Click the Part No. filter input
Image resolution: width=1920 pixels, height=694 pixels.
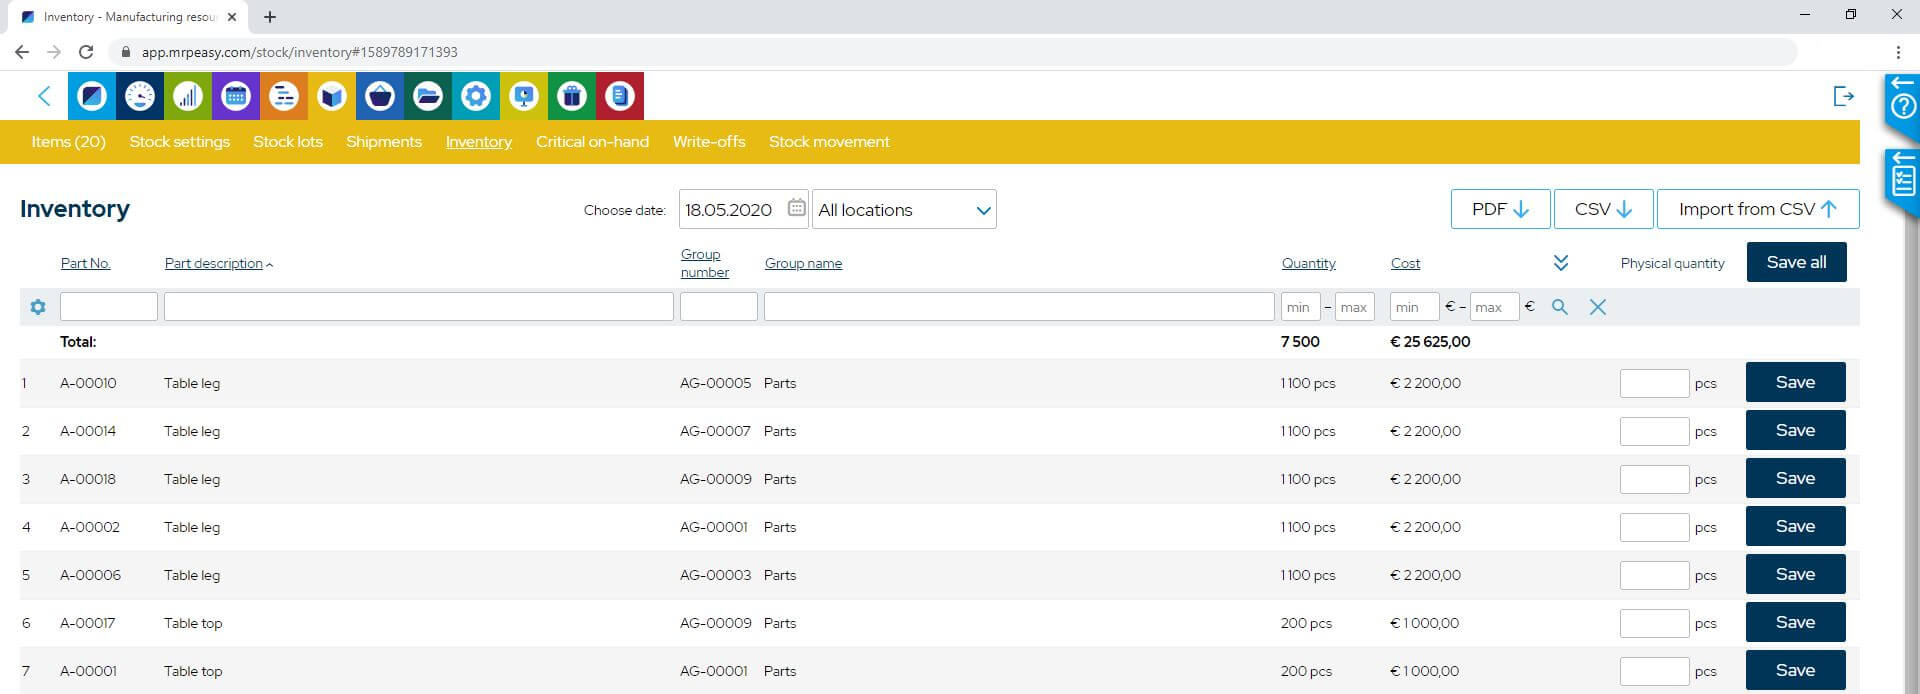coord(109,307)
